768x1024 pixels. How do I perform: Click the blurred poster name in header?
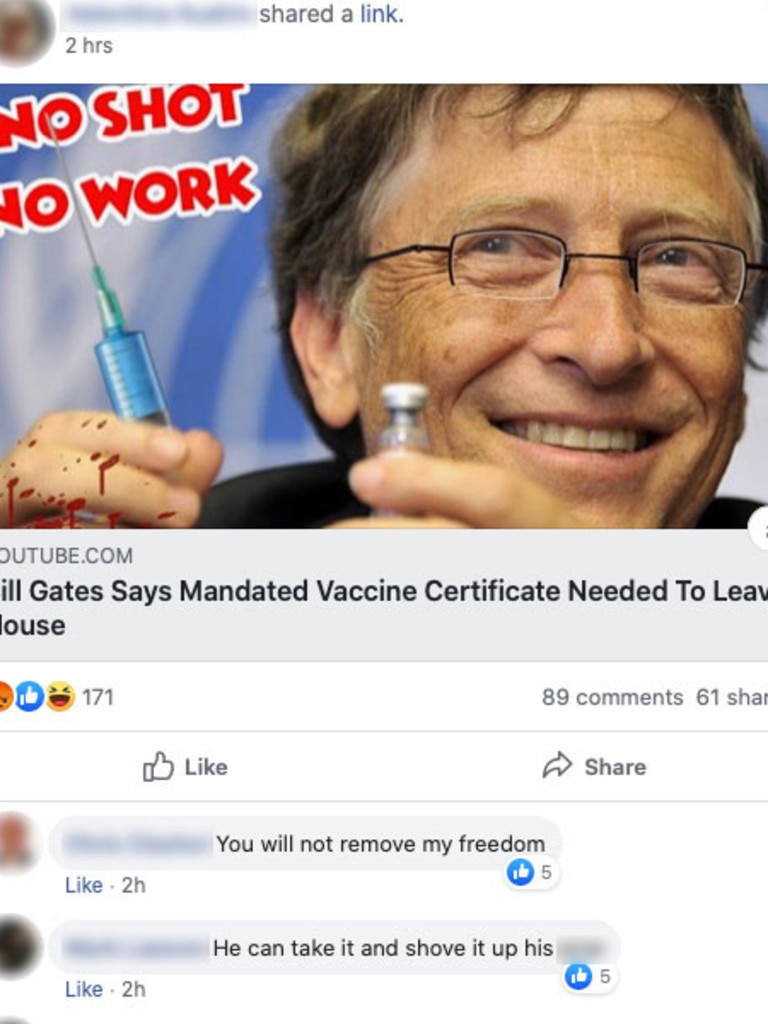[158, 16]
